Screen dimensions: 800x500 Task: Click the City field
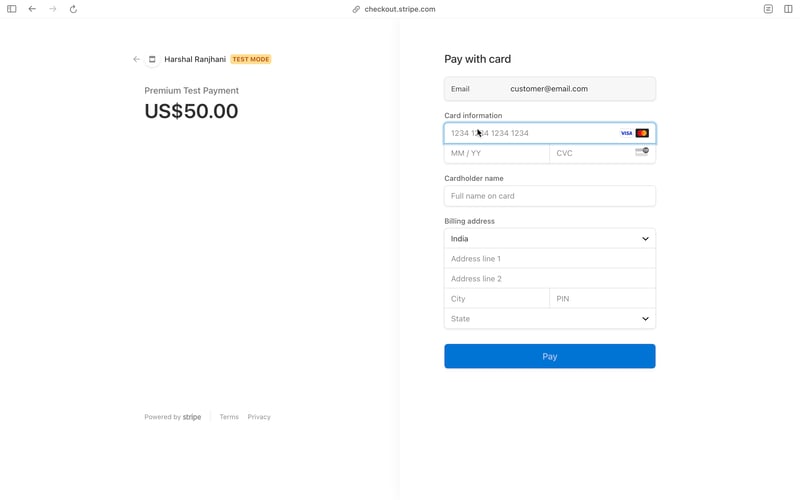497,298
